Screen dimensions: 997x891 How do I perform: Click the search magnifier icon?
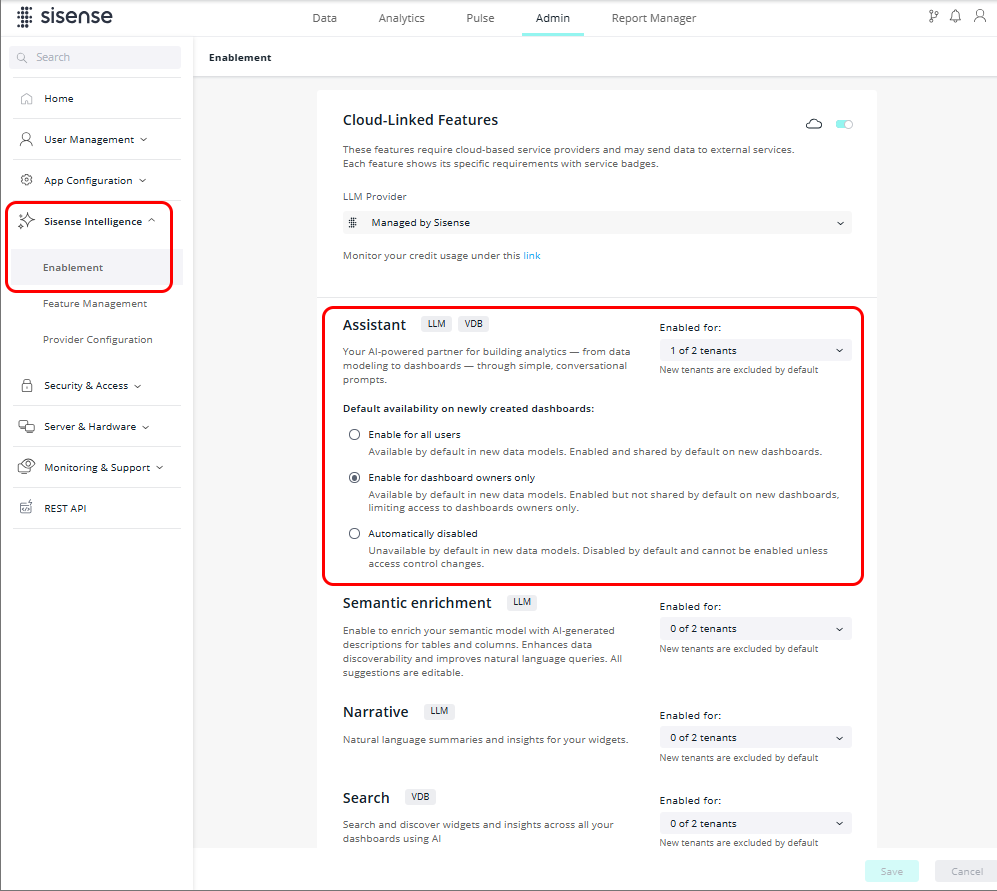point(22,57)
